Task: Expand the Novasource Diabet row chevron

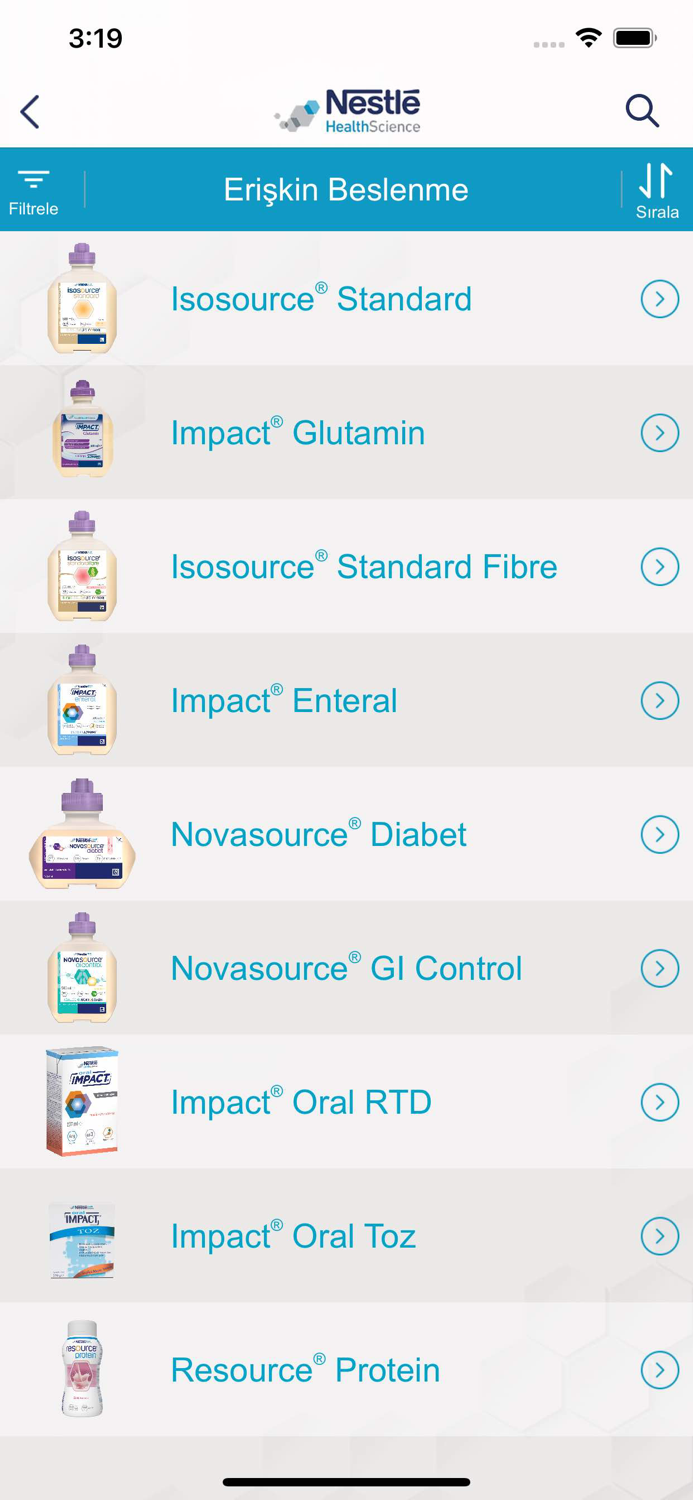Action: 659,835
